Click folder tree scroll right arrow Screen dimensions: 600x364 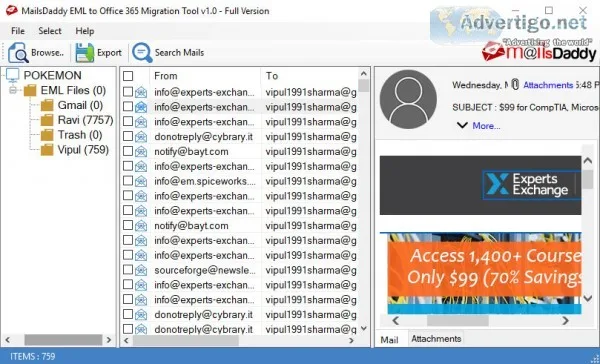tap(109, 340)
